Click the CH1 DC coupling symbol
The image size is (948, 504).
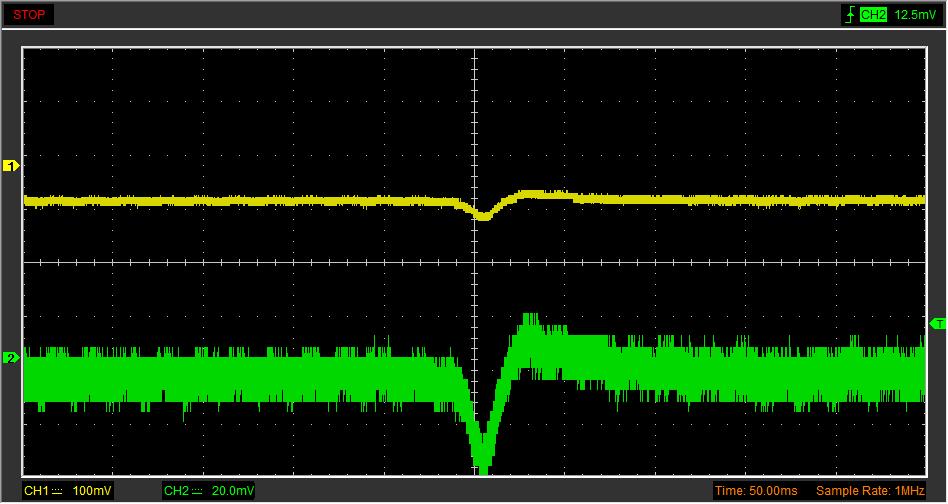pos(57,491)
